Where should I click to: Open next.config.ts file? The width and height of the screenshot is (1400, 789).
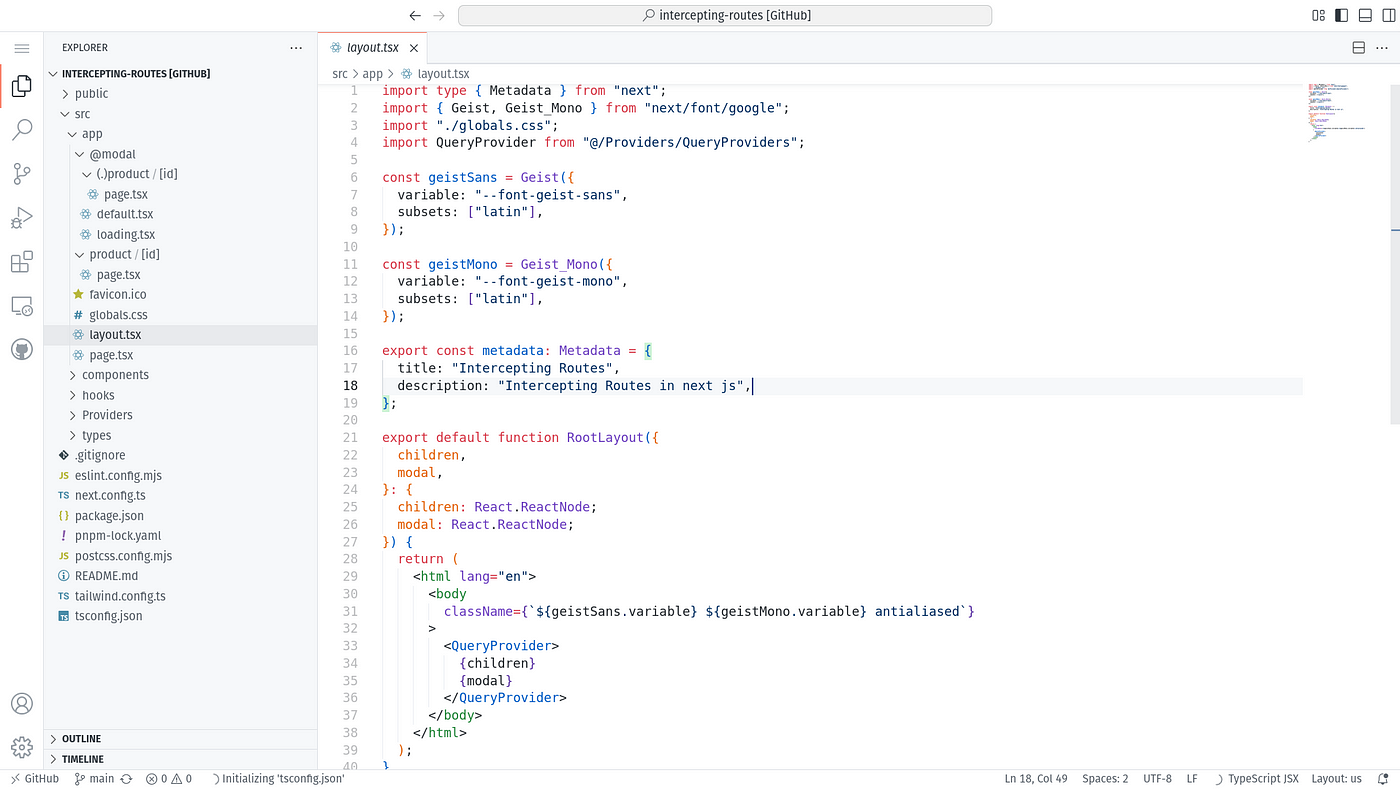pos(181,495)
